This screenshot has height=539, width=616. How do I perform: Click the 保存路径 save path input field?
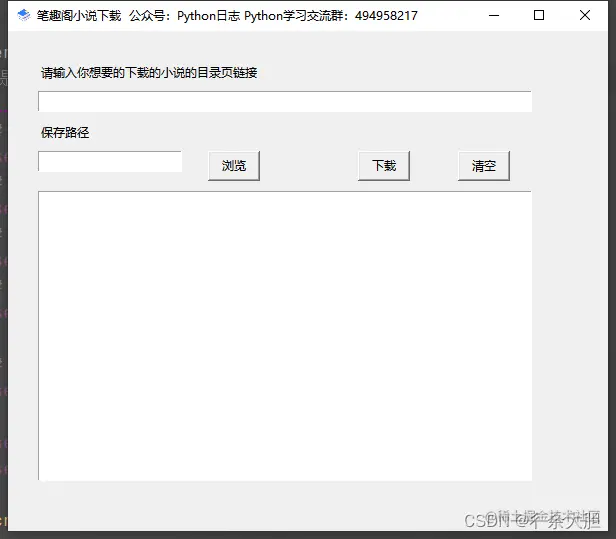[x=110, y=161]
